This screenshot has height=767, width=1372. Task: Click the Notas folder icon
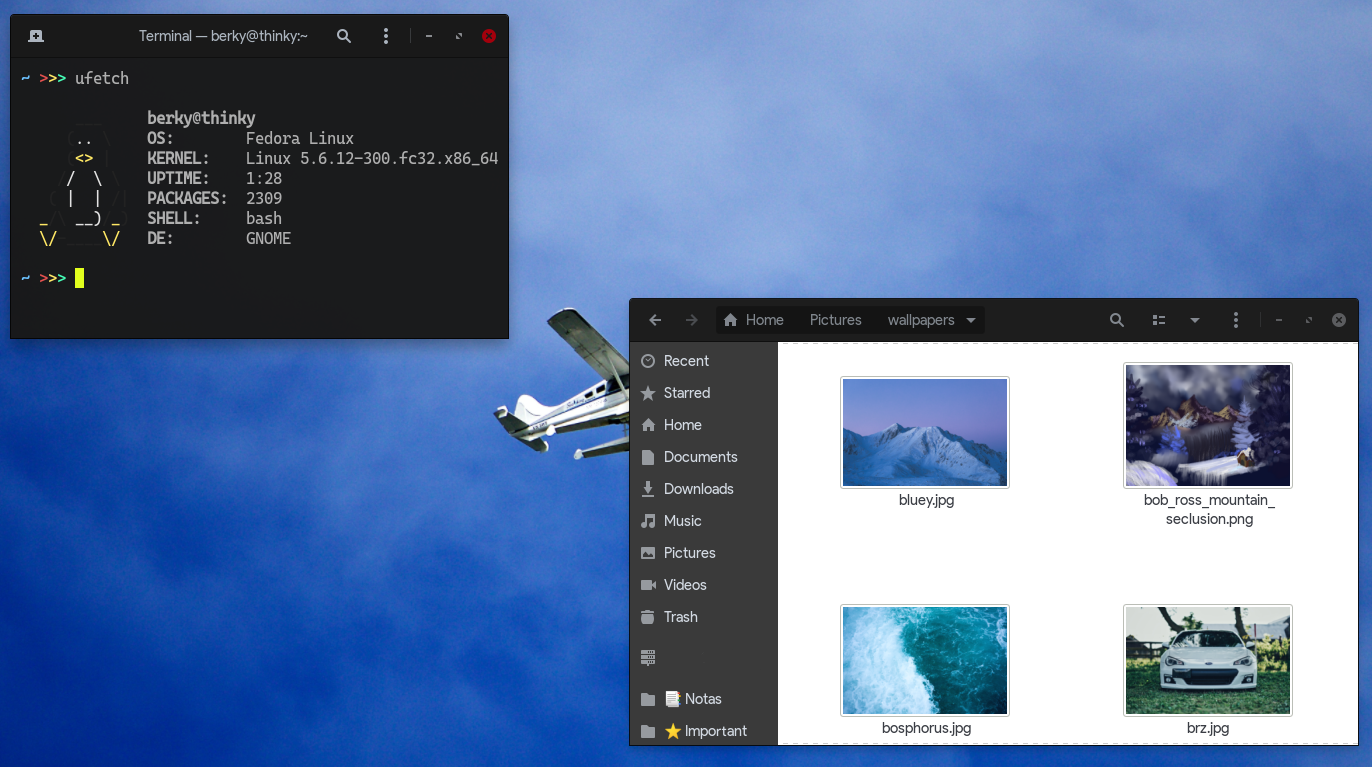pyautogui.click(x=648, y=699)
